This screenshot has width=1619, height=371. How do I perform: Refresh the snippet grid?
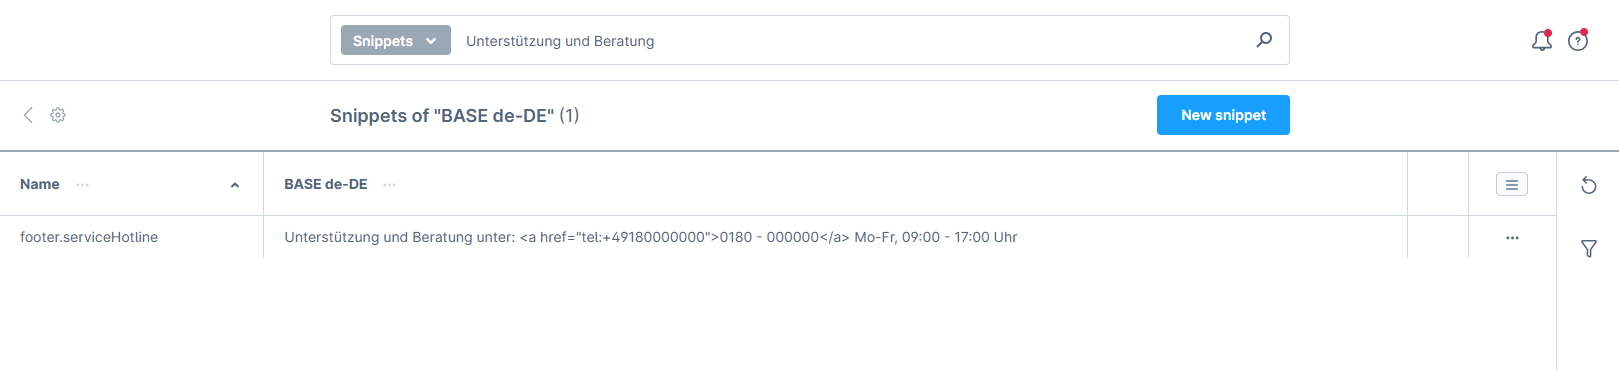tap(1588, 185)
